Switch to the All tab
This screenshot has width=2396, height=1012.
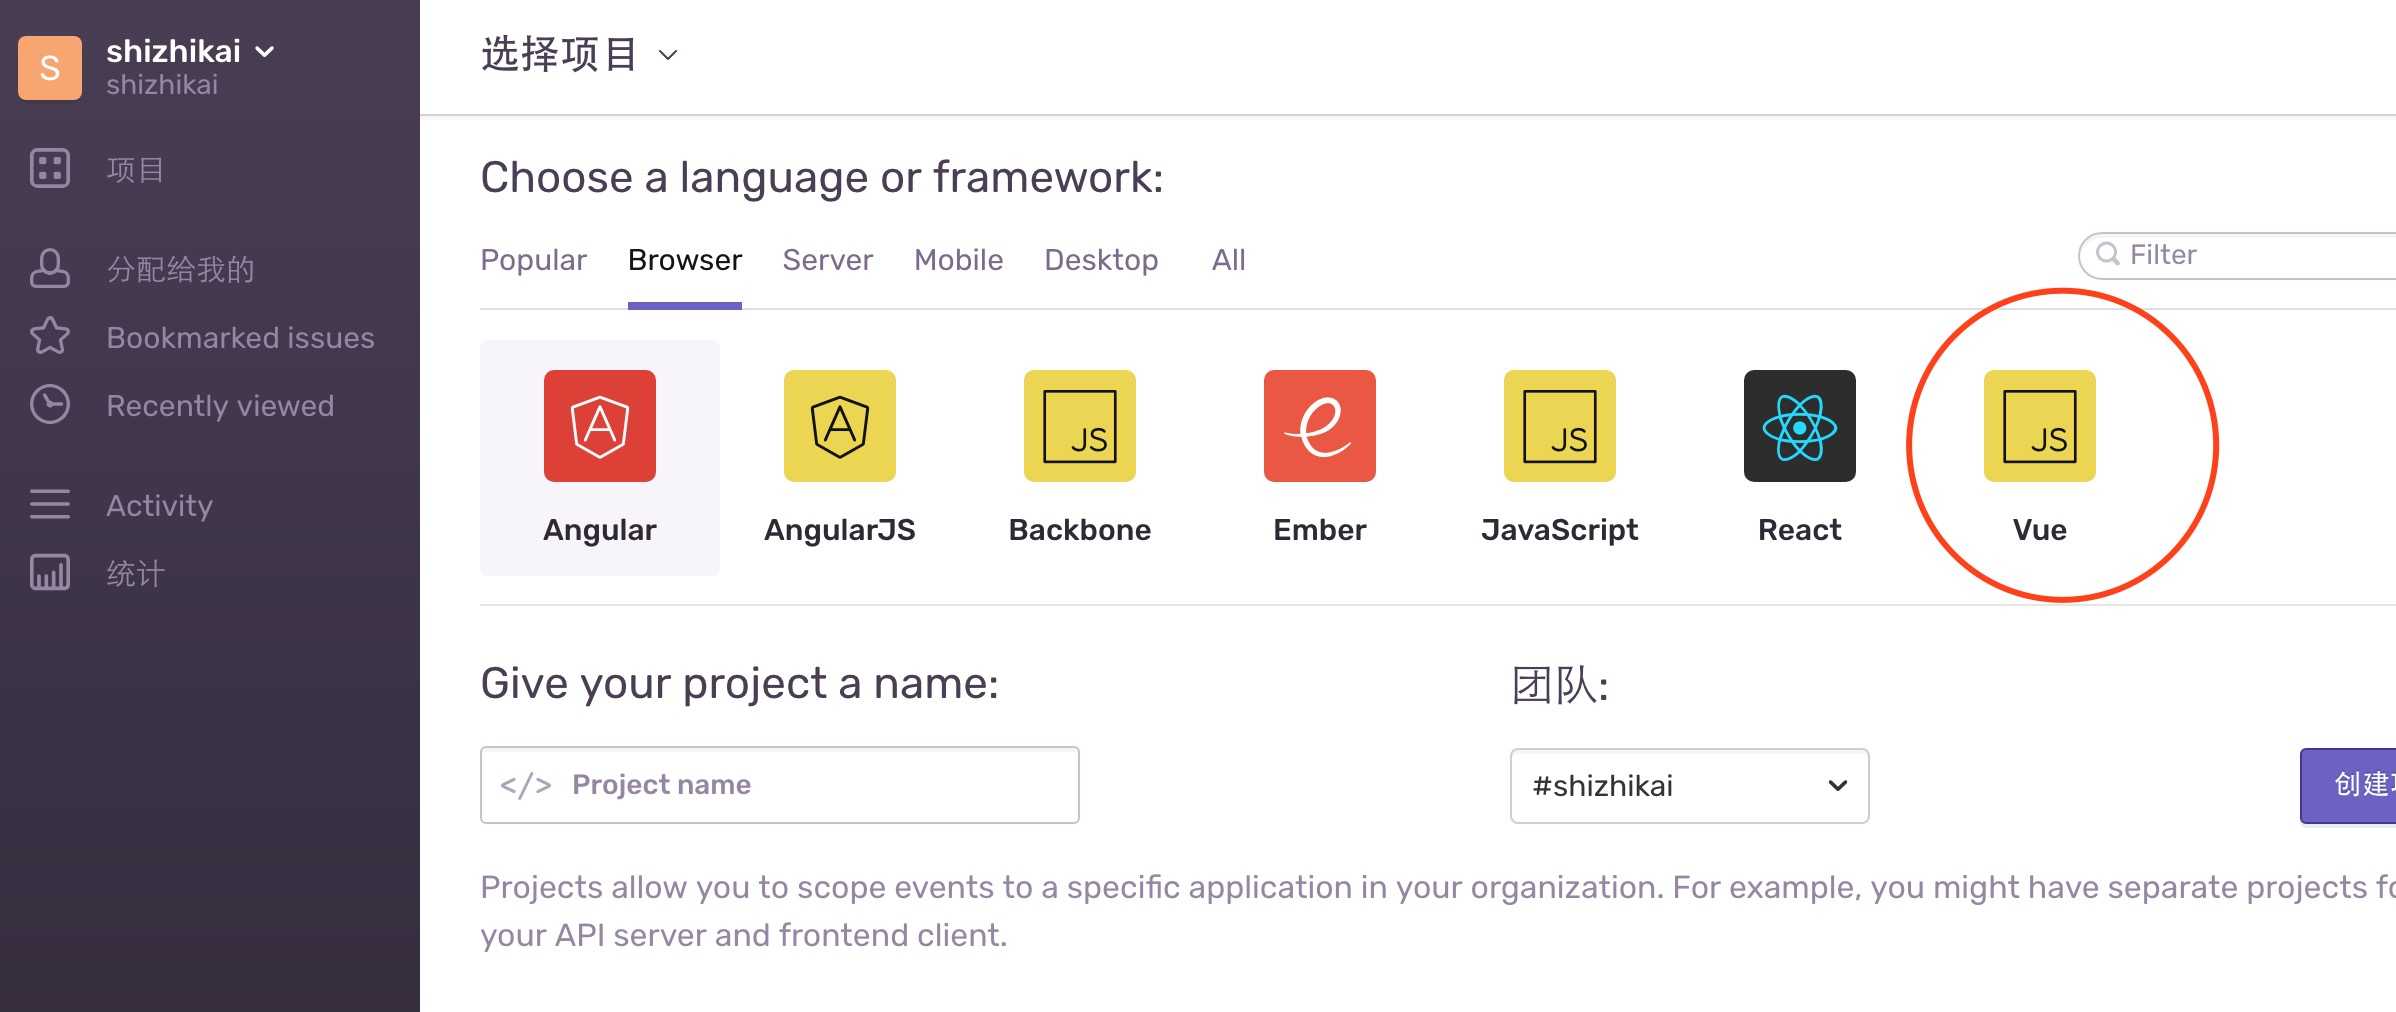[x=1228, y=260]
